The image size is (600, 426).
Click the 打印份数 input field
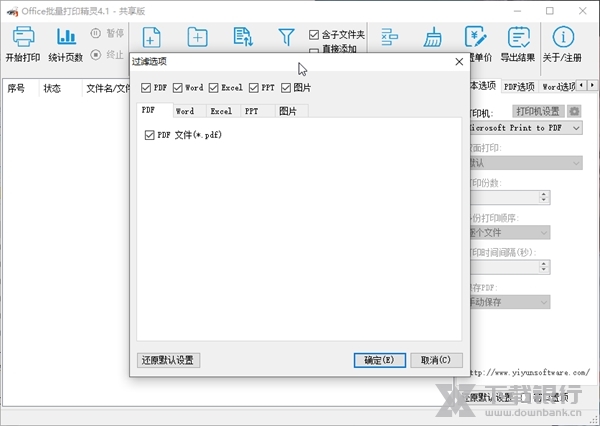click(504, 197)
